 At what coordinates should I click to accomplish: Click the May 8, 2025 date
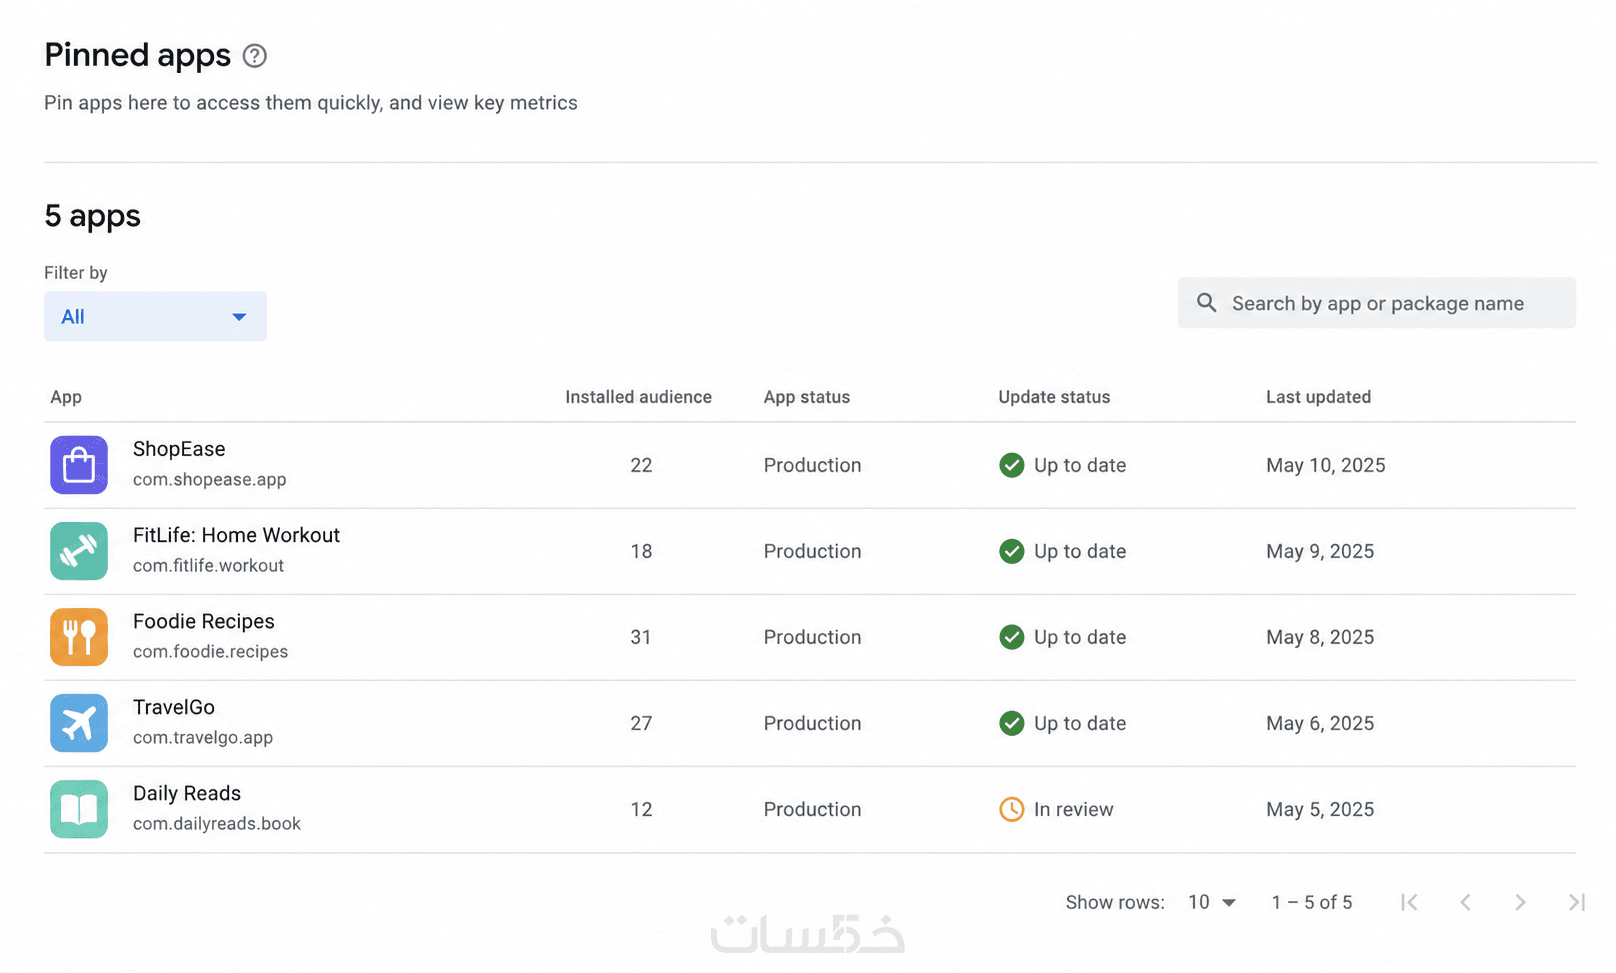click(1320, 637)
